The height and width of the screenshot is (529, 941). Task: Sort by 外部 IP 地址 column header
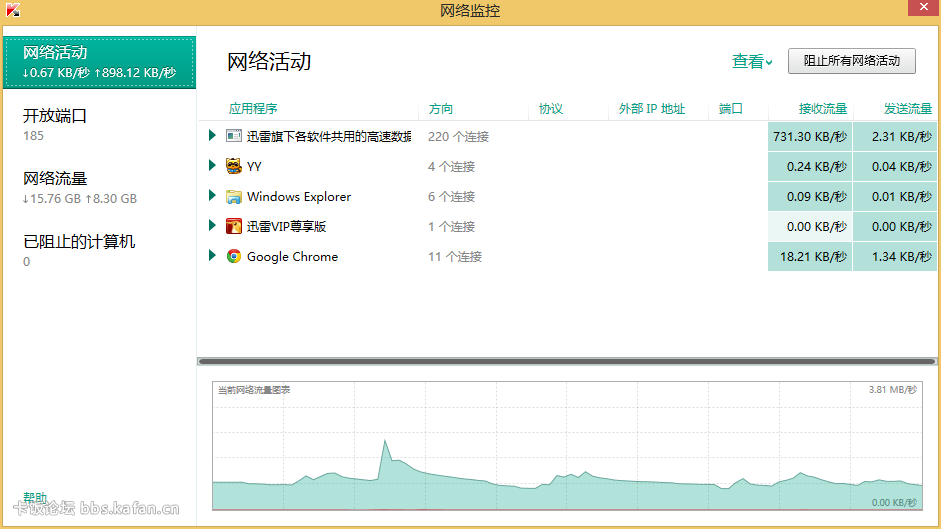652,109
